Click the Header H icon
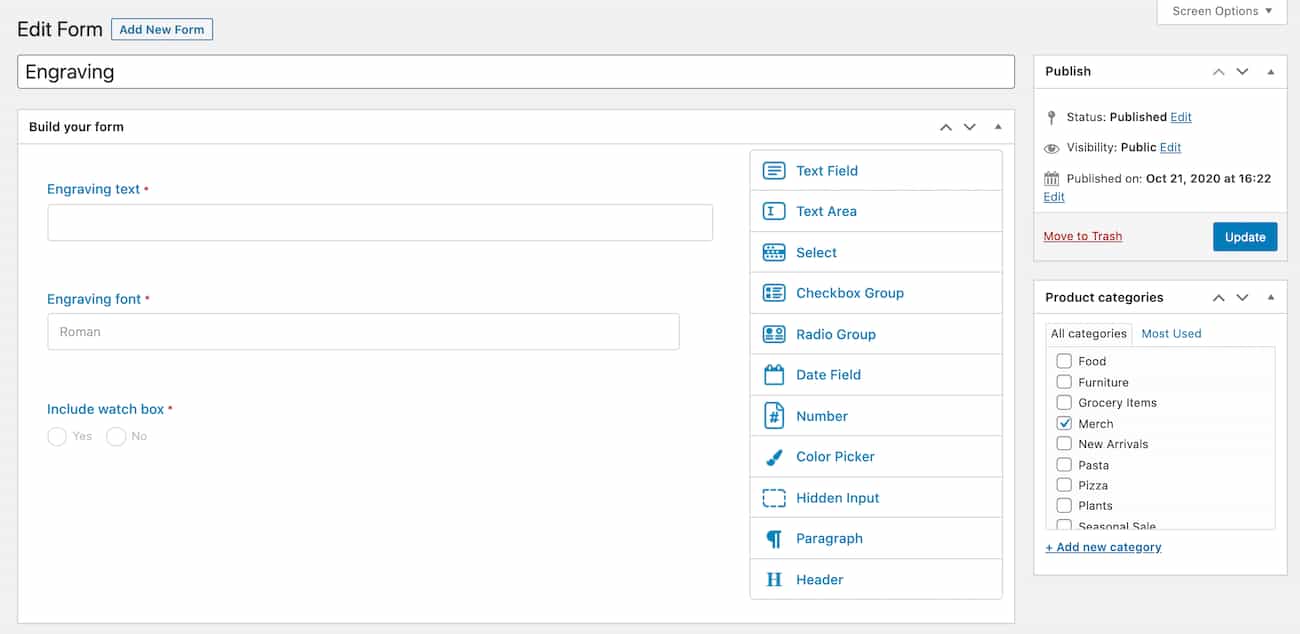 [774, 580]
